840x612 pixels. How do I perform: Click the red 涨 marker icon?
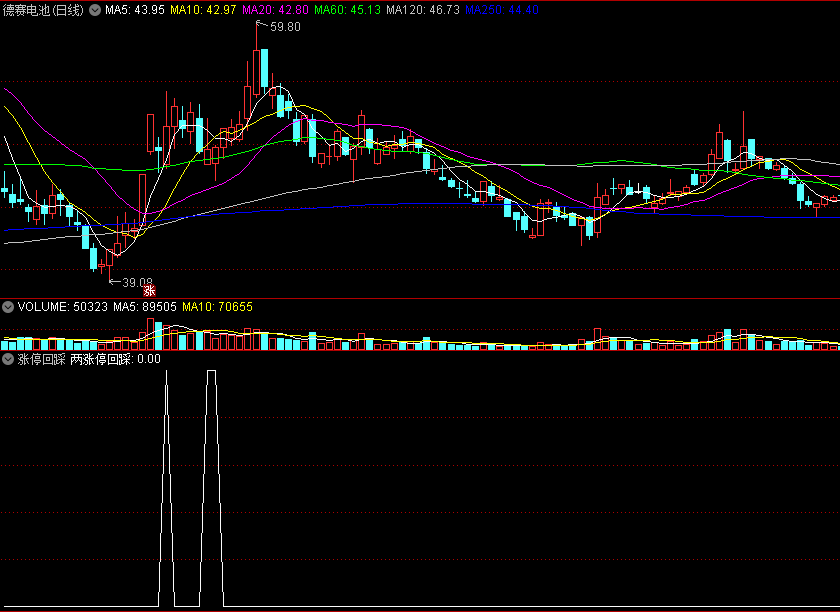[x=149, y=290]
